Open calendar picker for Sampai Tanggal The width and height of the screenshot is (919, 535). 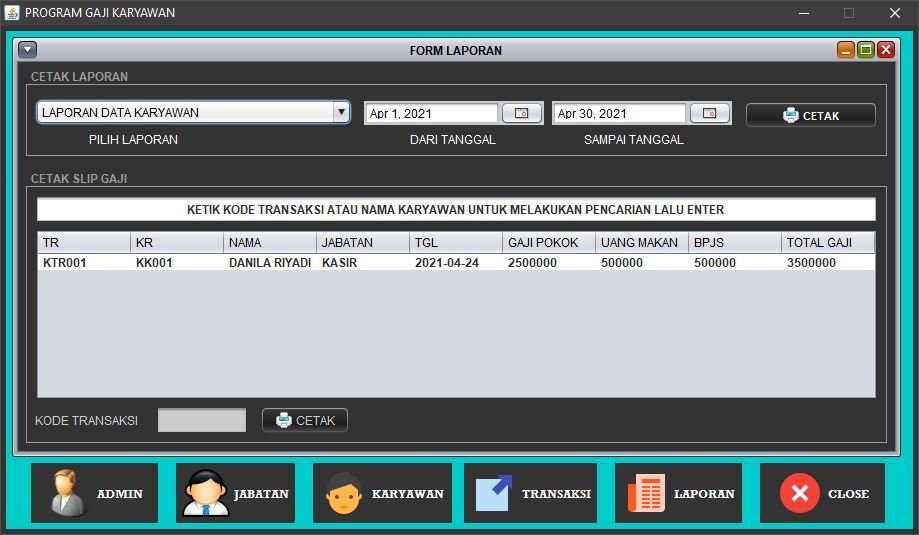[x=709, y=114]
